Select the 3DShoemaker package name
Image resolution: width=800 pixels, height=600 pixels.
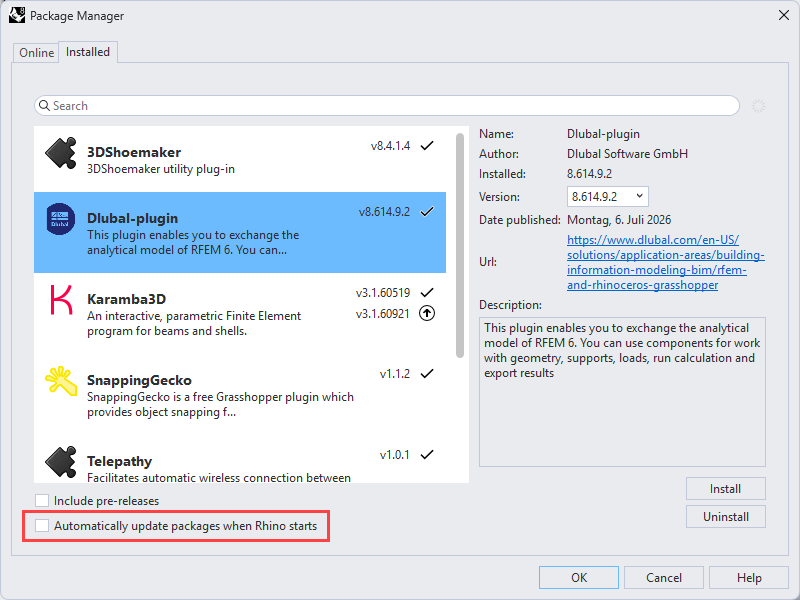click(x=134, y=152)
